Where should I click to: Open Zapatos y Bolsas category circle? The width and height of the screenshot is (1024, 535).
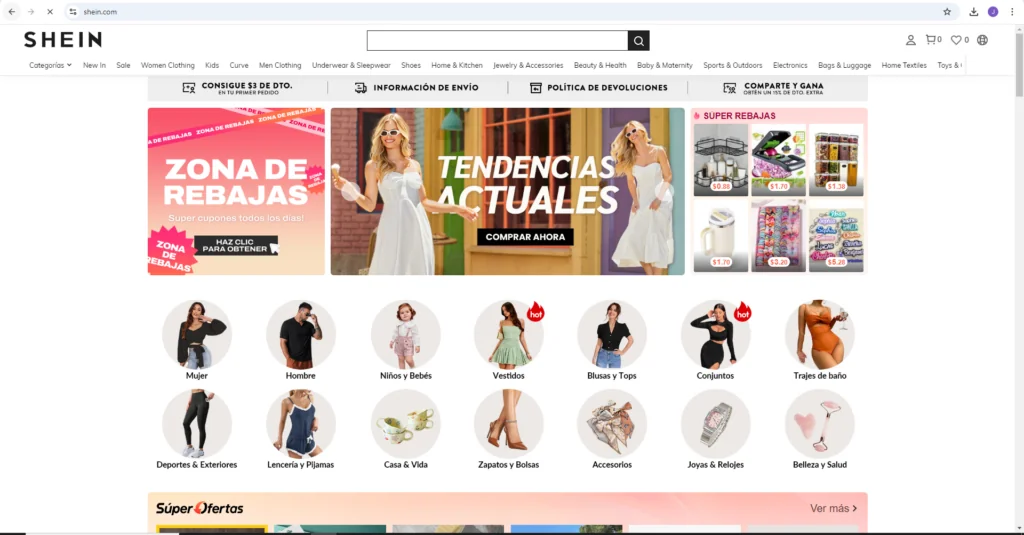click(x=508, y=424)
